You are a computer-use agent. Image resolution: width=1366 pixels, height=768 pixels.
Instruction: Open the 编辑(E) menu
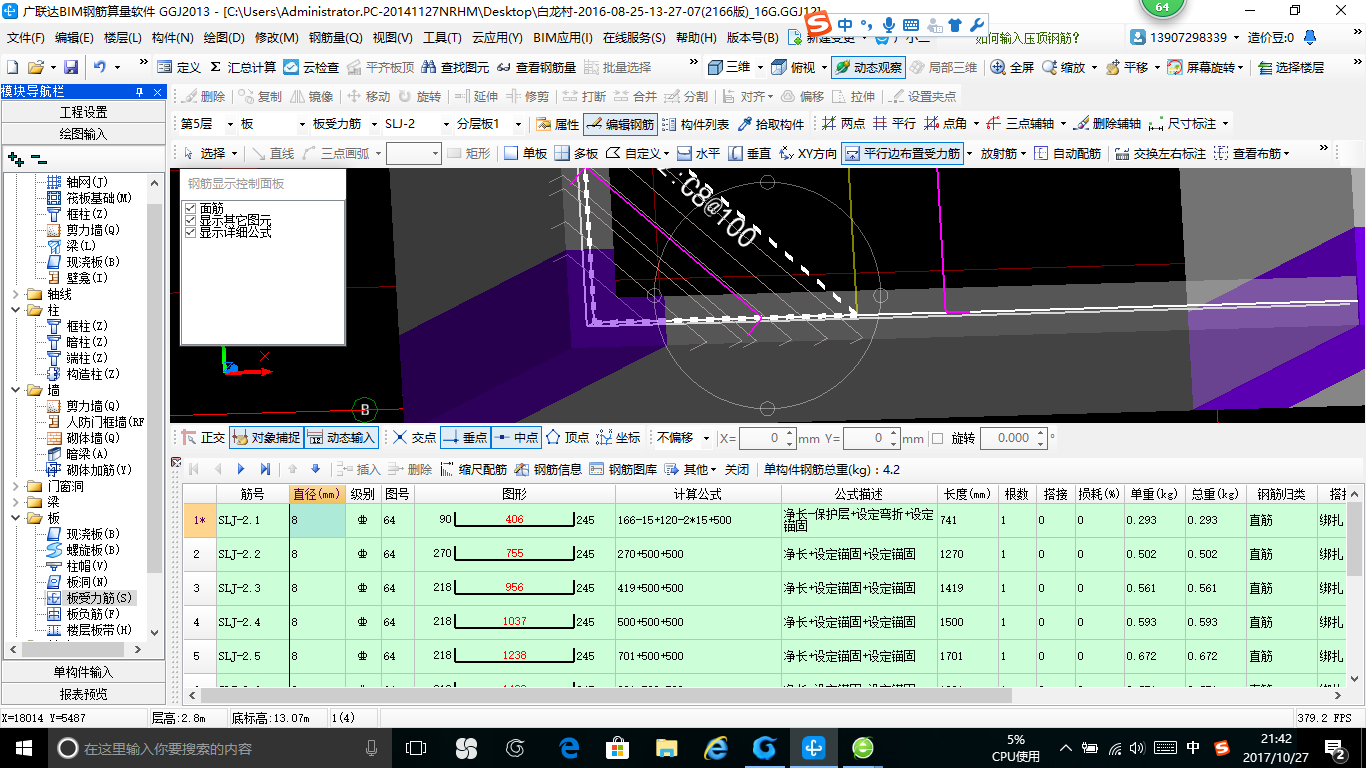pyautogui.click(x=74, y=38)
